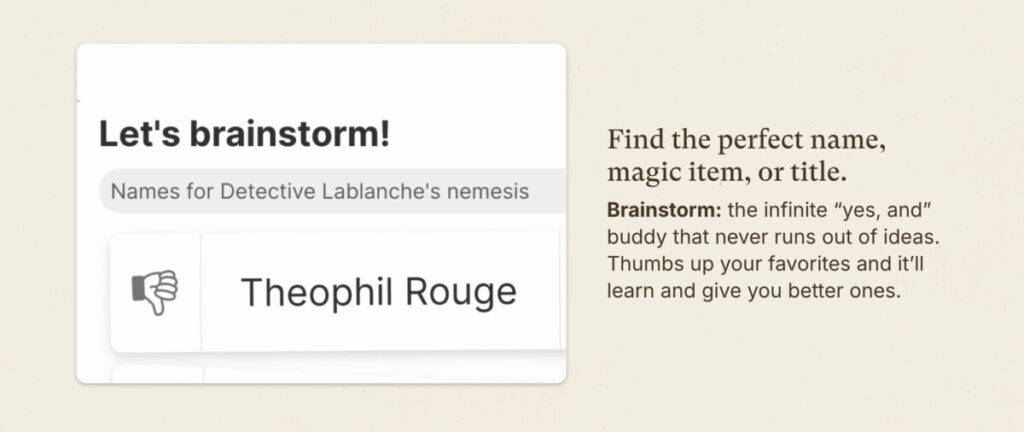
Task: Select the Theophil Rouge name suggestion
Action: click(379, 292)
